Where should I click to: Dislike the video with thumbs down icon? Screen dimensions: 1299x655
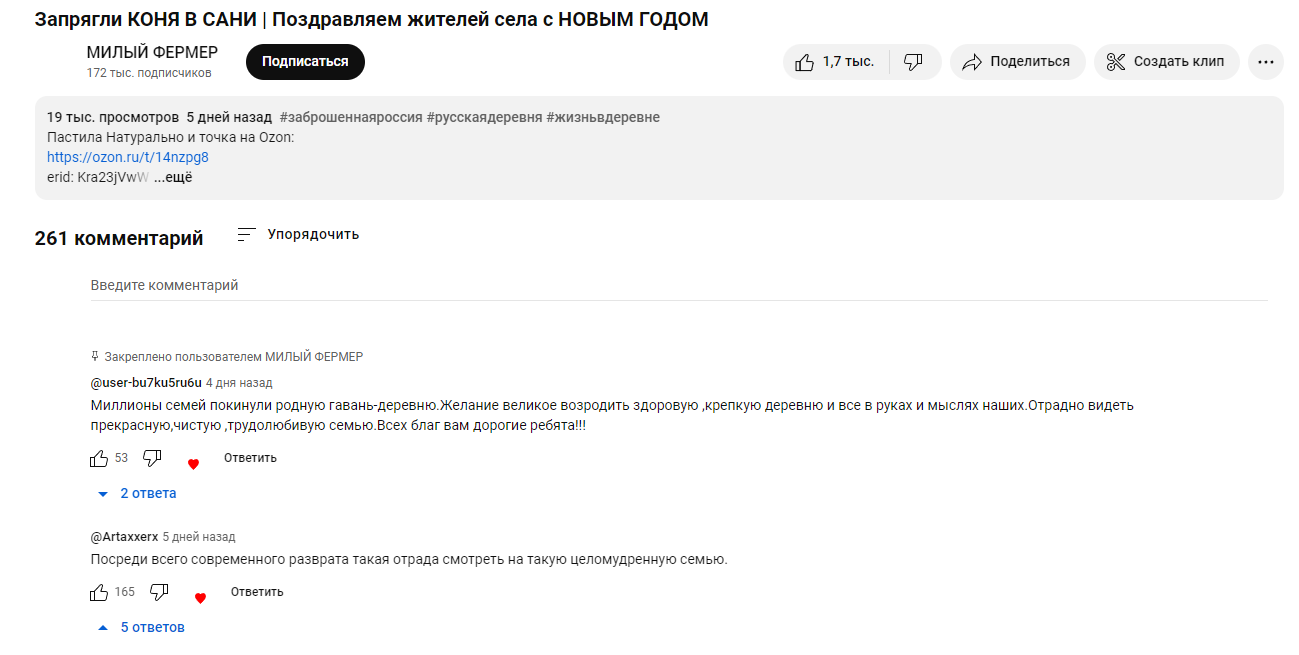(913, 62)
